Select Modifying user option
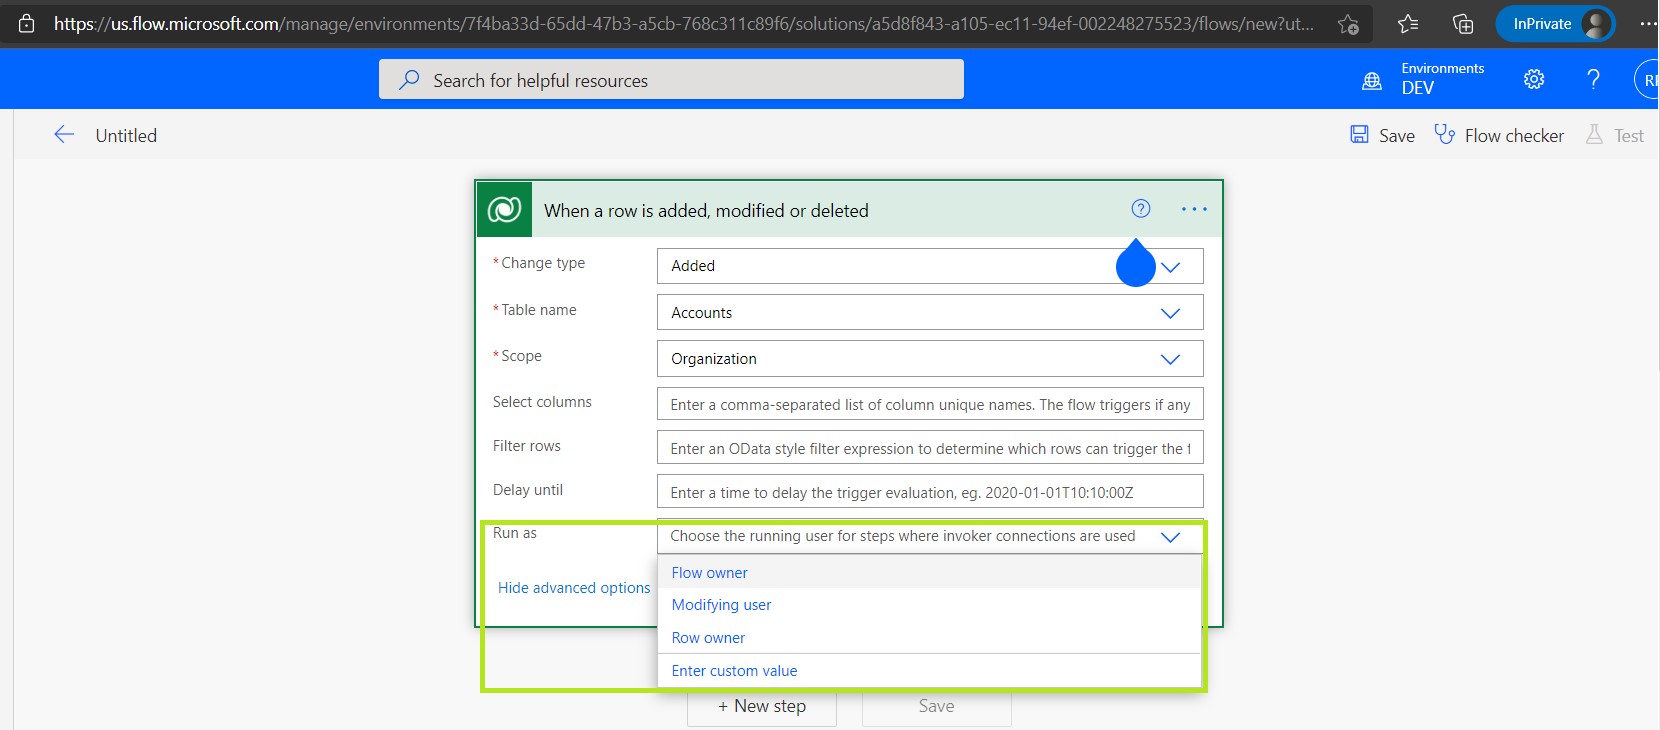This screenshot has width=1660, height=730. click(x=929, y=605)
